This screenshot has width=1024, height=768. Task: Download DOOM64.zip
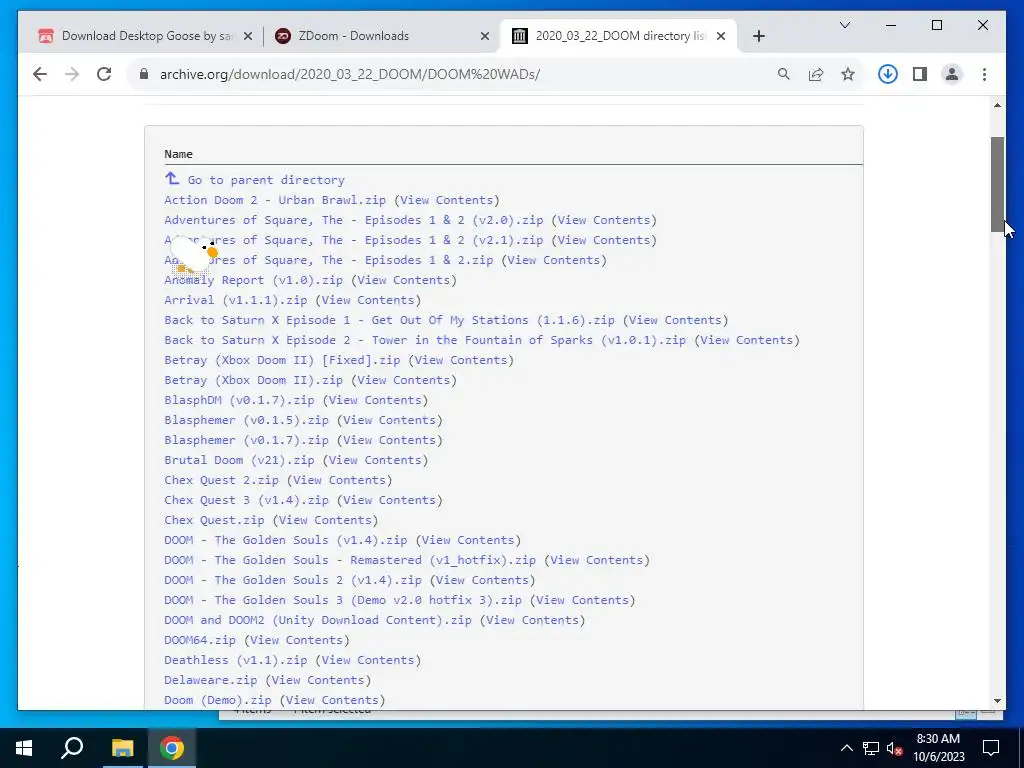tap(200, 640)
